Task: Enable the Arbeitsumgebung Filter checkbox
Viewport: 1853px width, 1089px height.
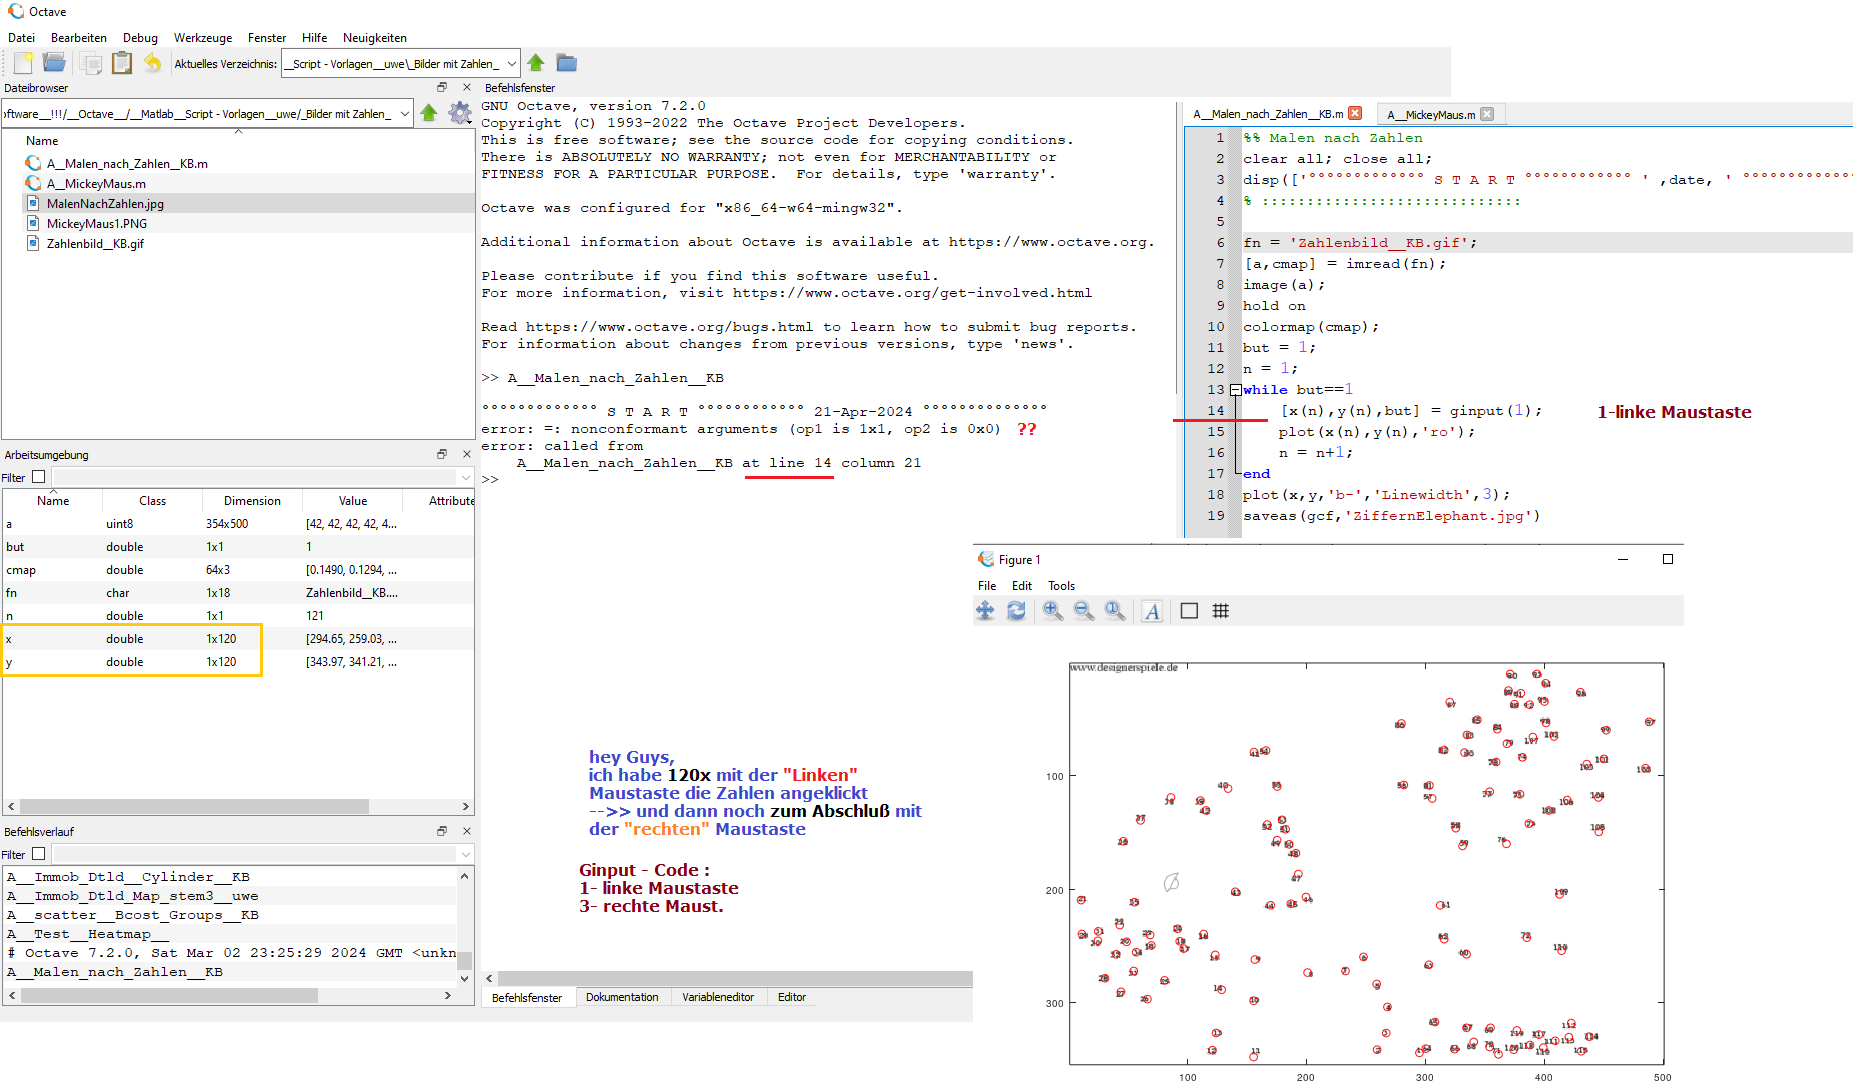Action: (39, 477)
